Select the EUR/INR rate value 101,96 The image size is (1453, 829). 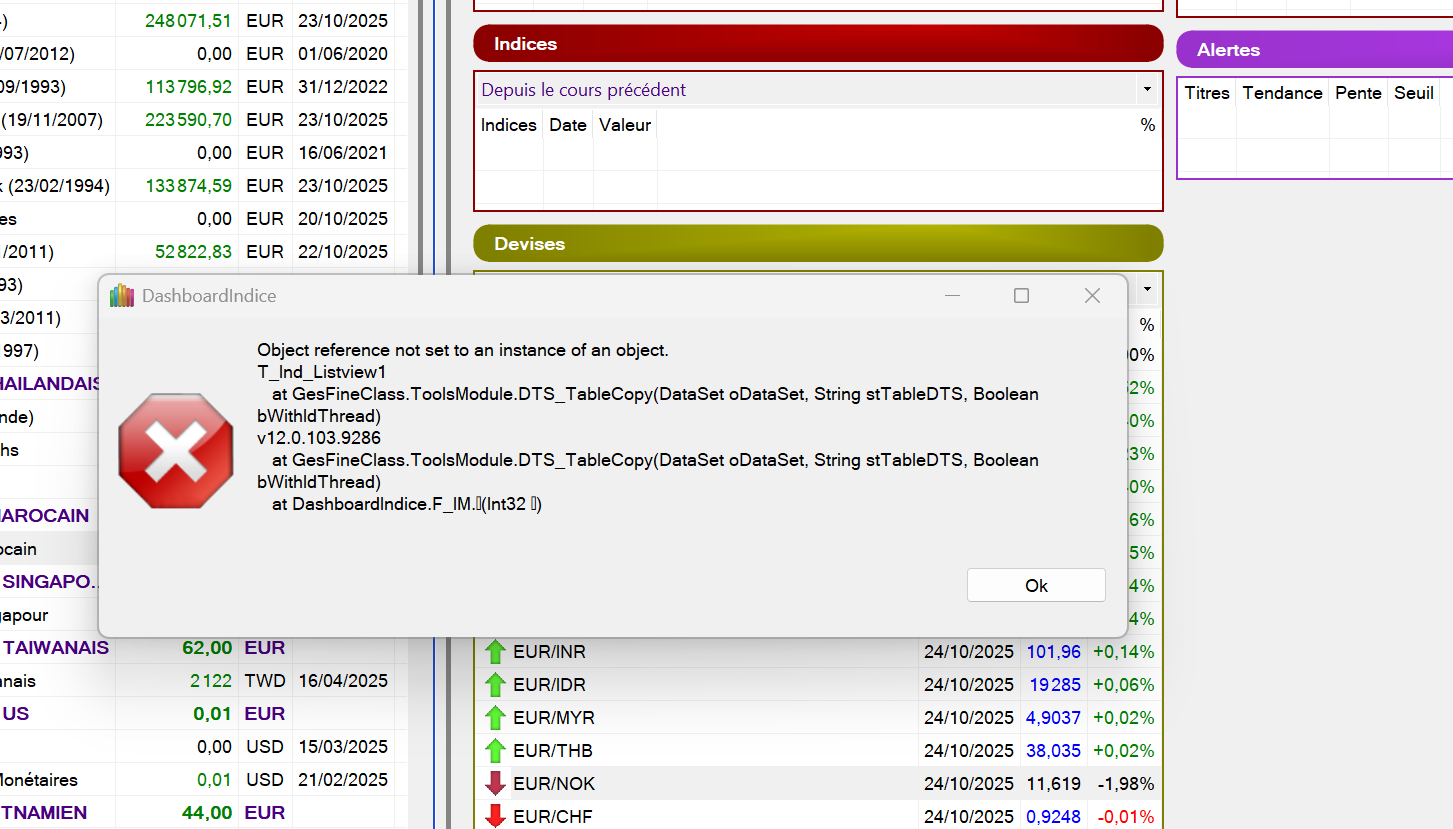tap(1053, 652)
